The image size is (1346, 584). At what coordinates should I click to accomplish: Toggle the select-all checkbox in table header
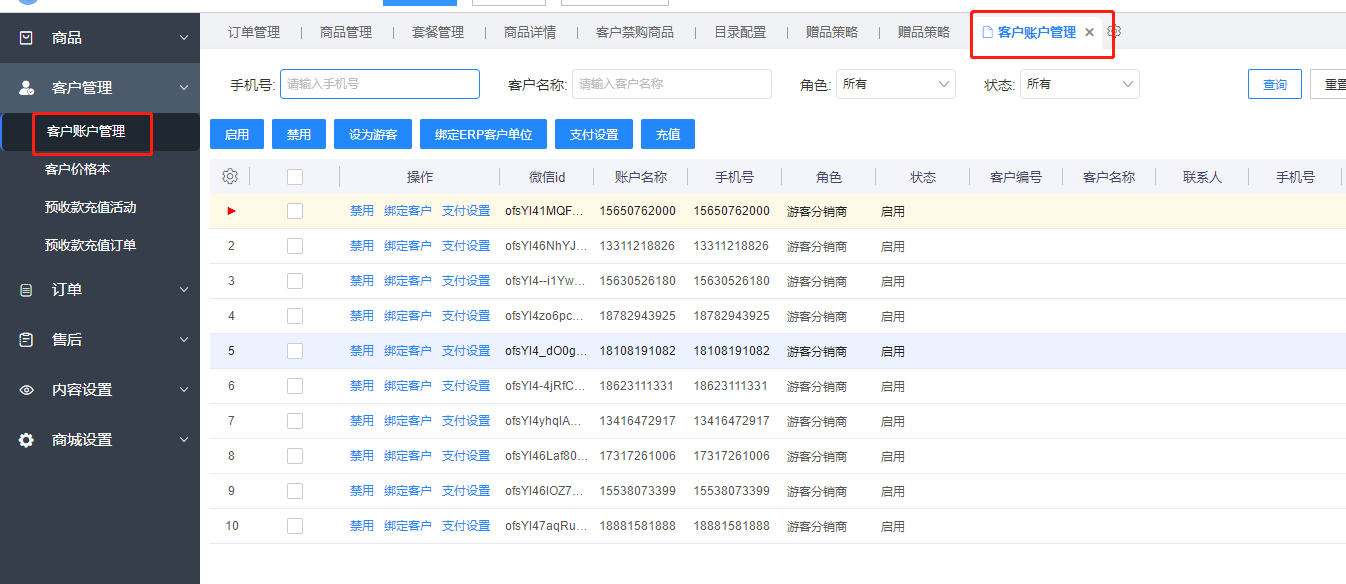[x=295, y=177]
